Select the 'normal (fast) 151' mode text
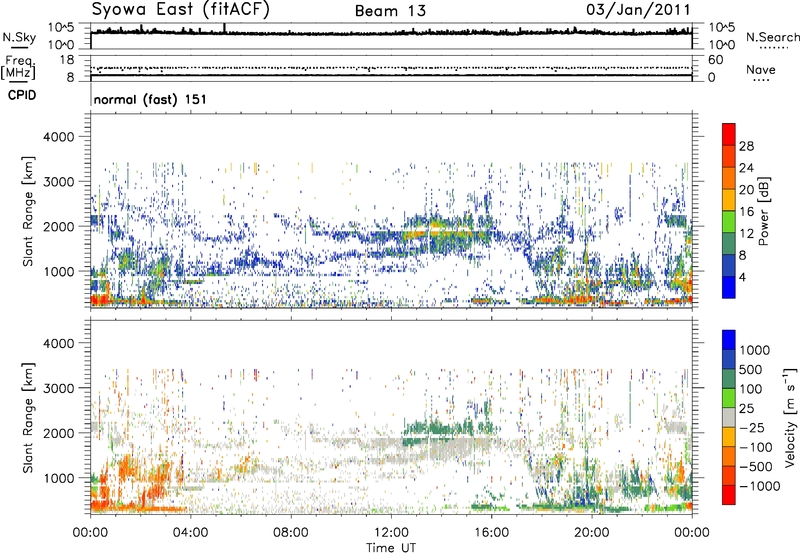 (x=150, y=99)
